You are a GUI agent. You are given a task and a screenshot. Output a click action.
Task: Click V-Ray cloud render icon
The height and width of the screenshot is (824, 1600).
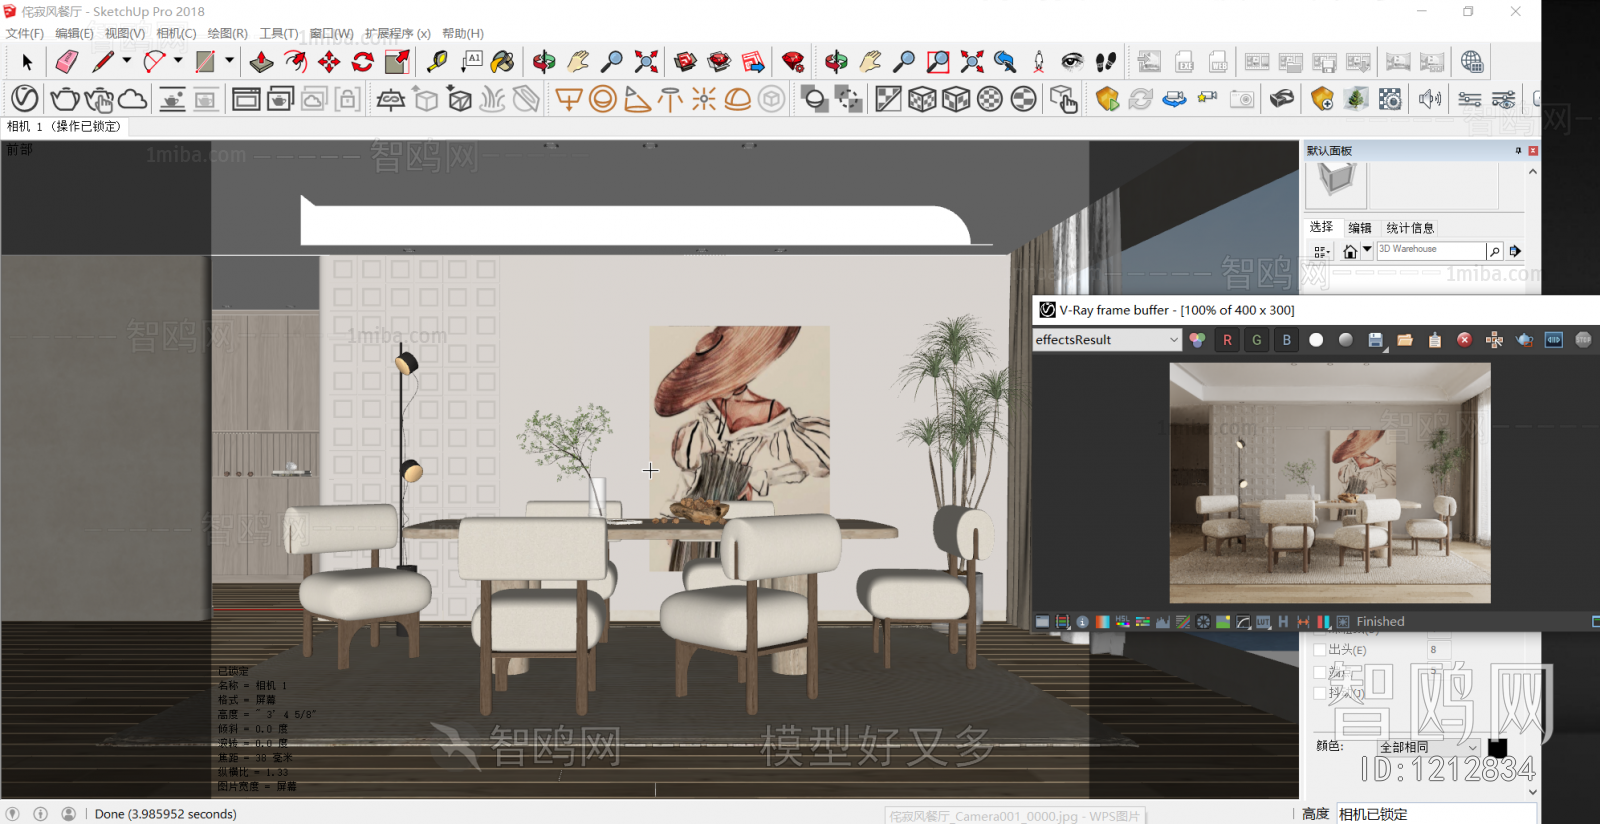click(132, 99)
